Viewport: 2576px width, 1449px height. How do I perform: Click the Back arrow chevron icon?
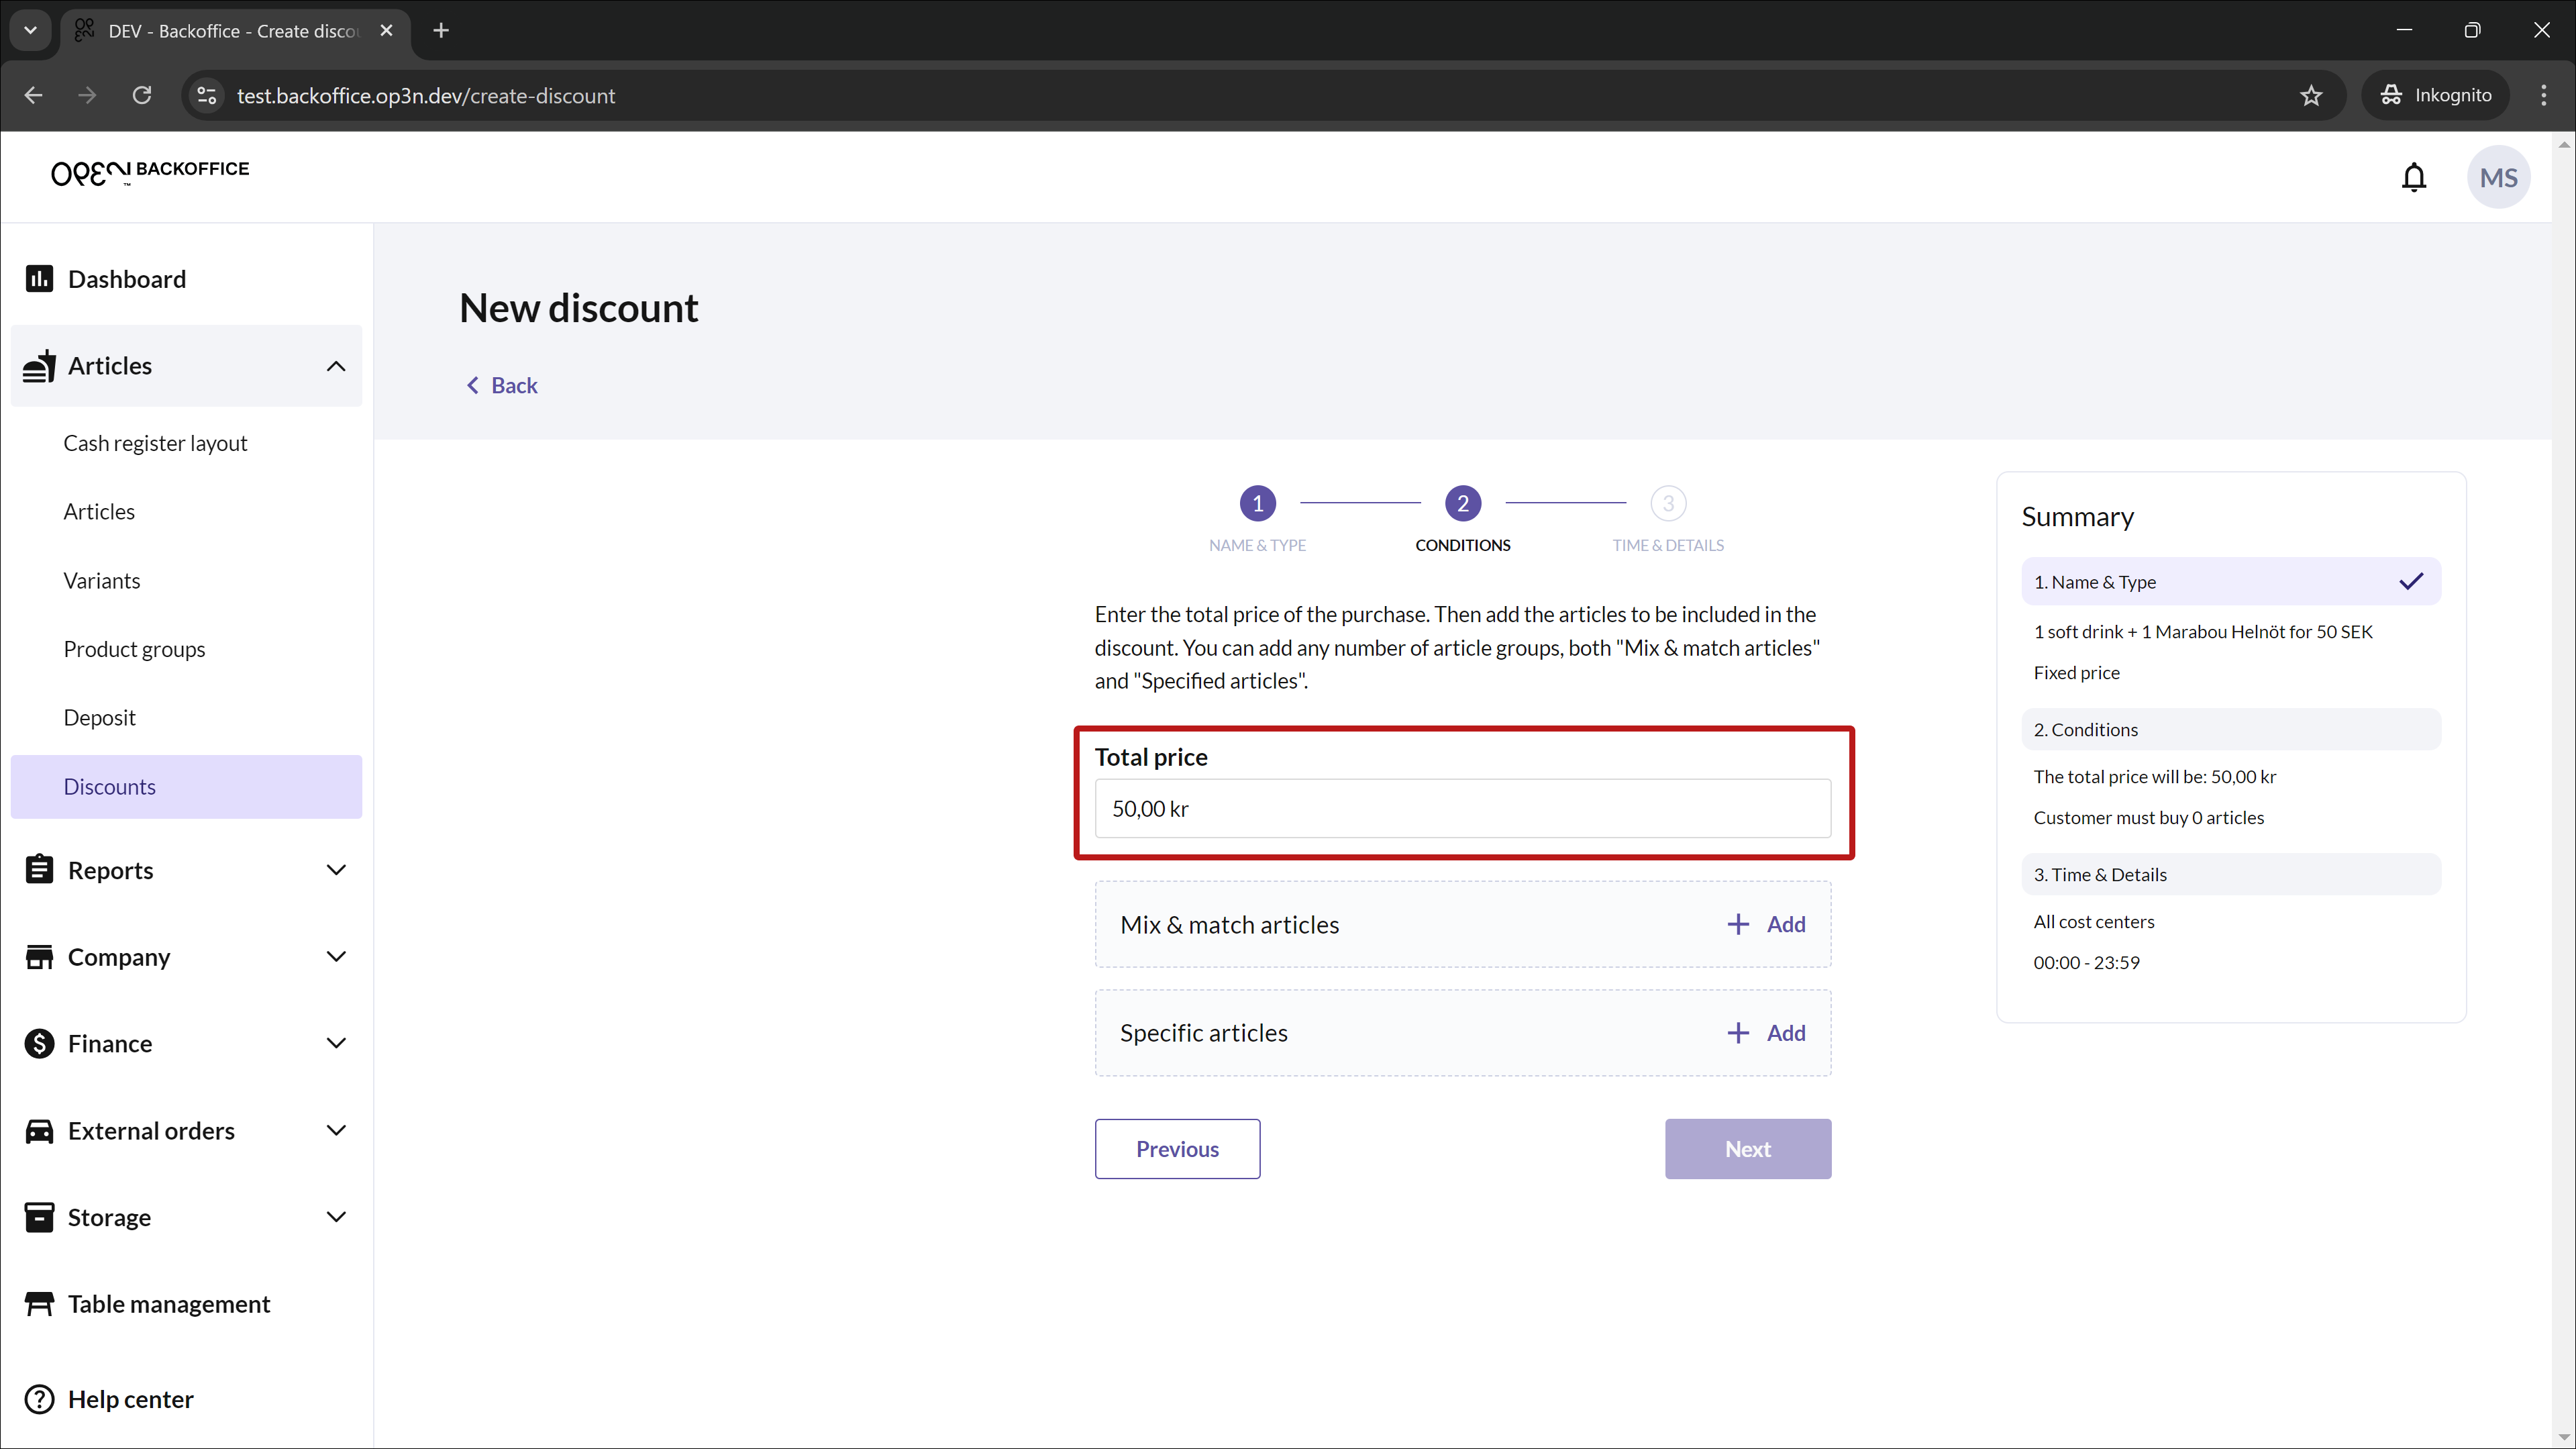click(x=472, y=385)
